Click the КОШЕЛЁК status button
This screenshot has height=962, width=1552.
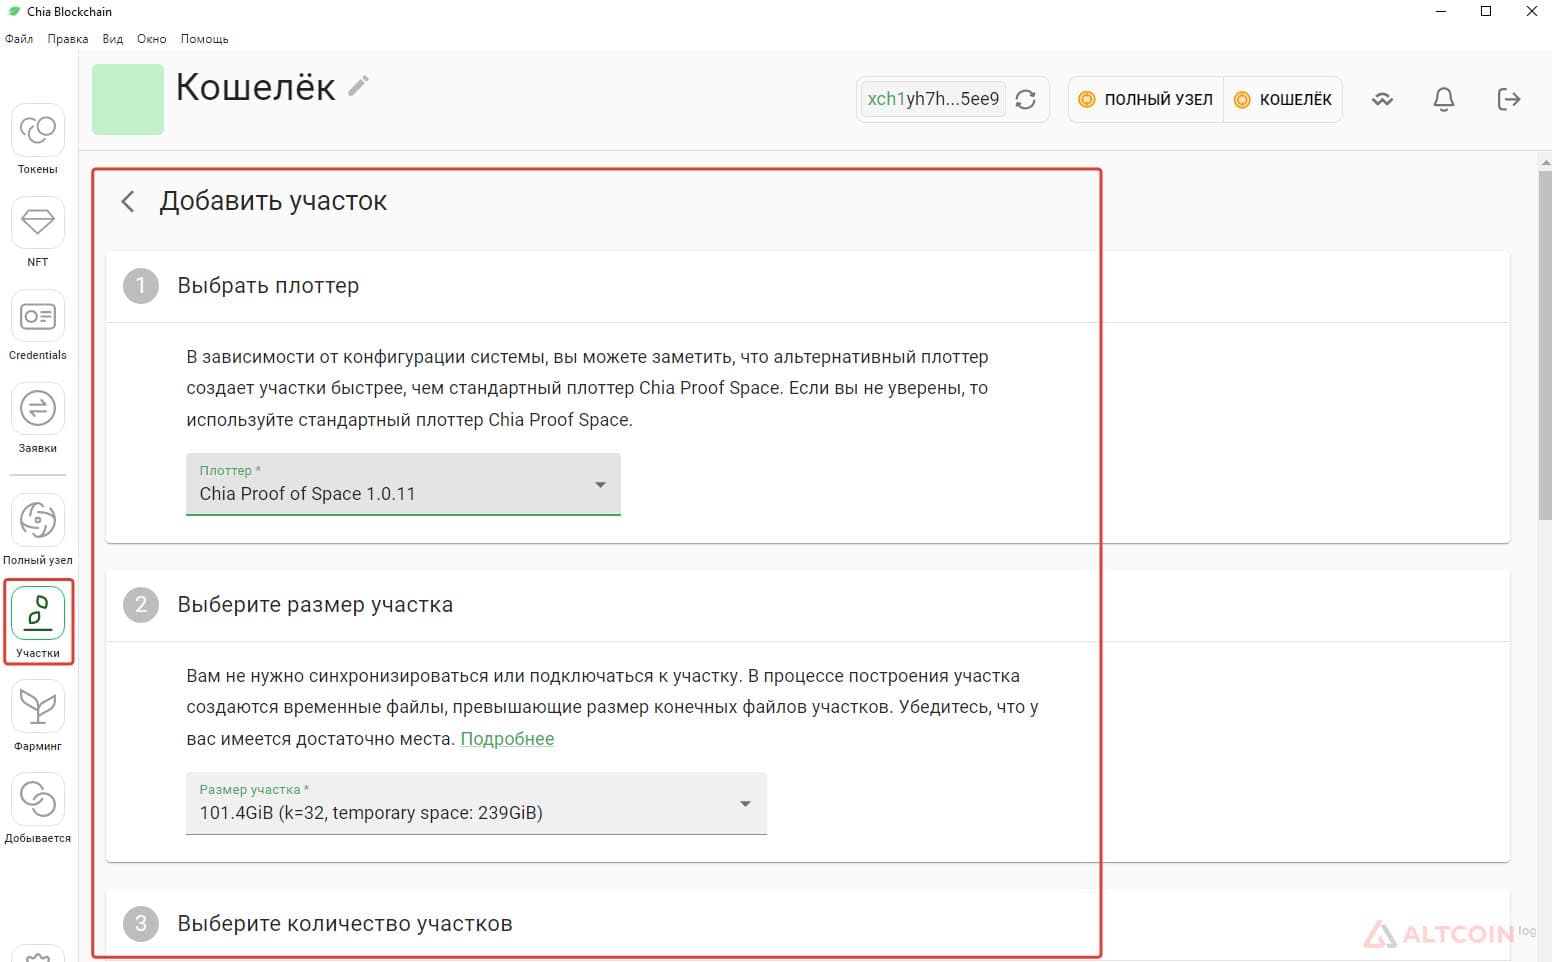tap(1283, 99)
